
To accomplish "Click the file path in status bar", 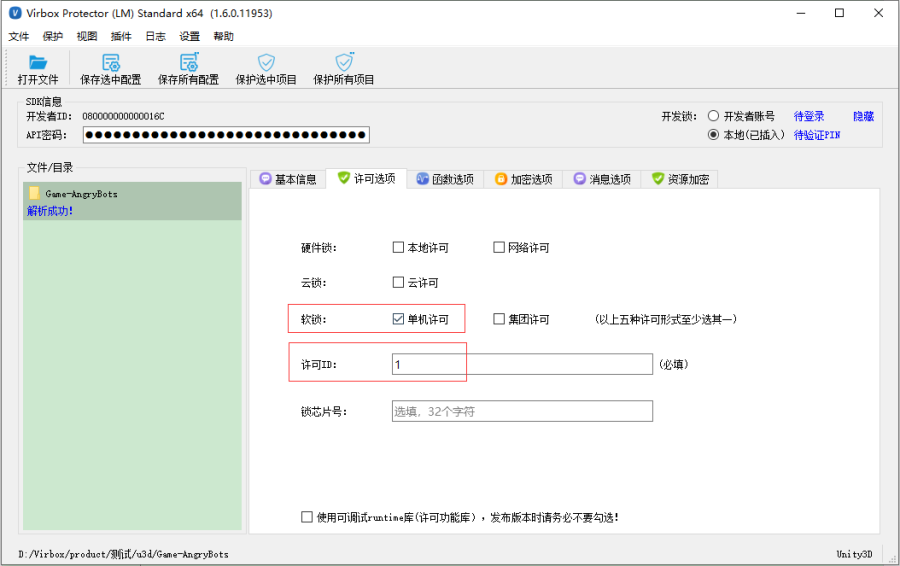I will point(123,554).
